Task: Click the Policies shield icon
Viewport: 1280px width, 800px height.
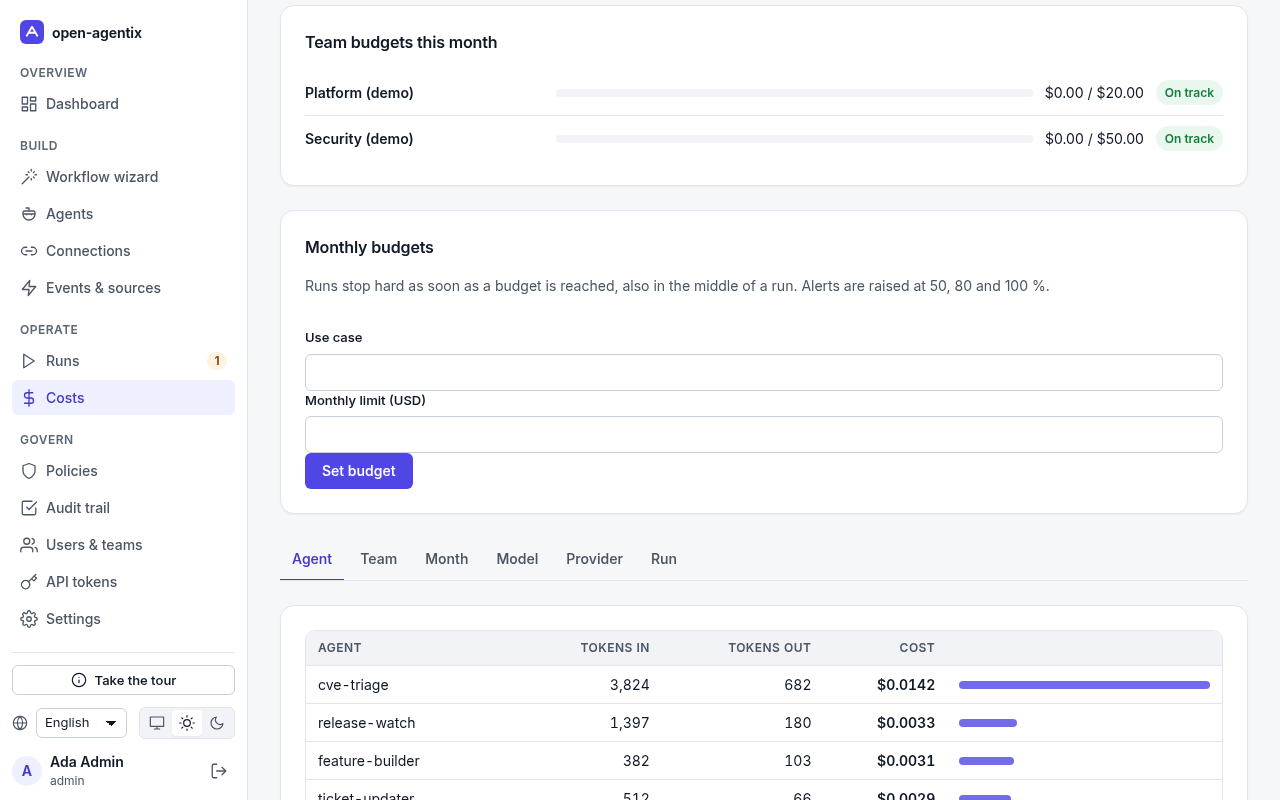Action: click(29, 471)
